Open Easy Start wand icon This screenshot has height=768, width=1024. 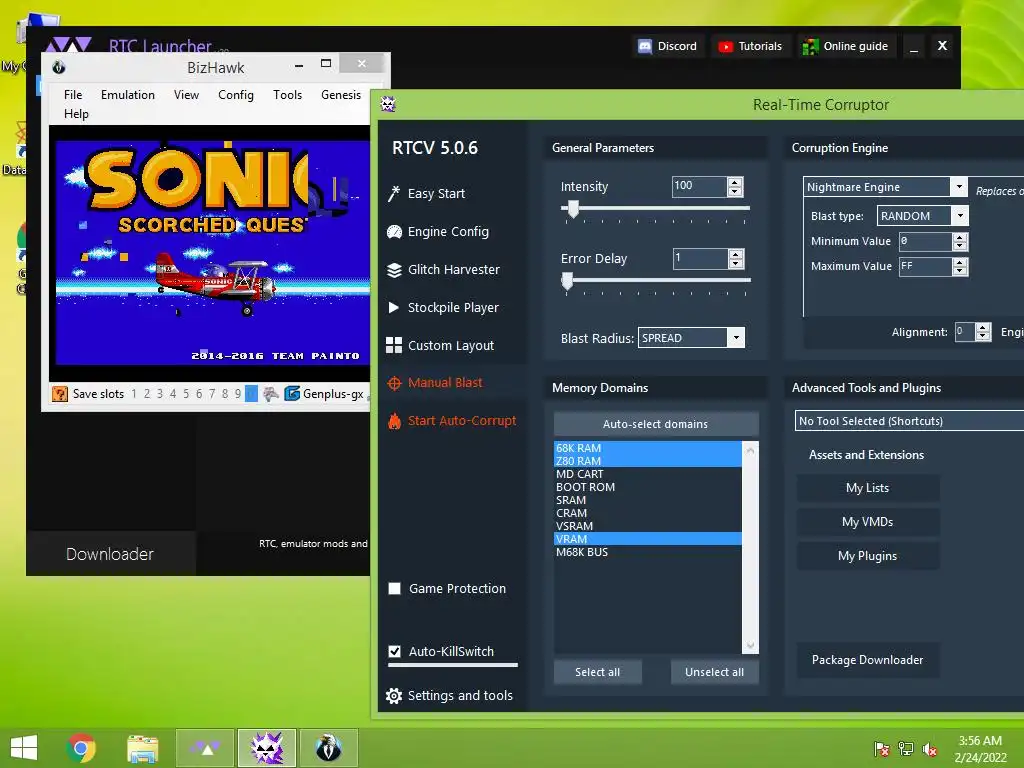[x=393, y=193]
